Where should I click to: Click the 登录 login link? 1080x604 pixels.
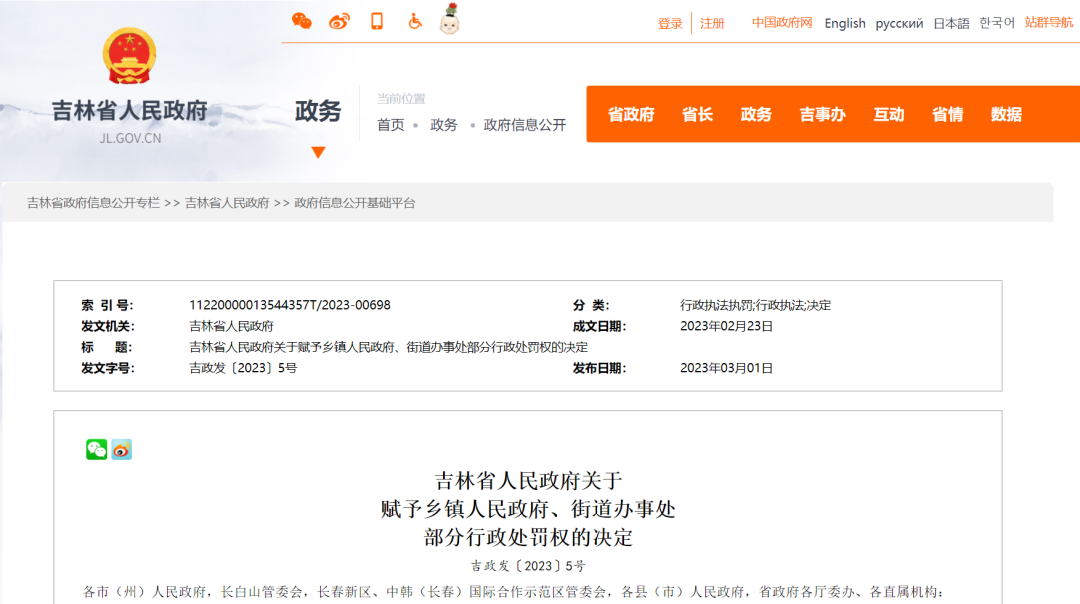(670, 23)
